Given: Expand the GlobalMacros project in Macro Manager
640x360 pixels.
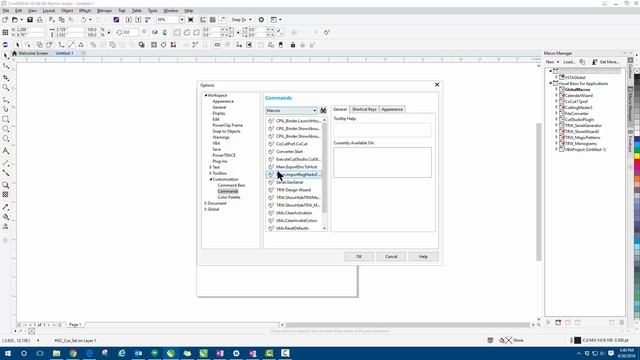Looking at the screenshot, I should [x=556, y=89].
